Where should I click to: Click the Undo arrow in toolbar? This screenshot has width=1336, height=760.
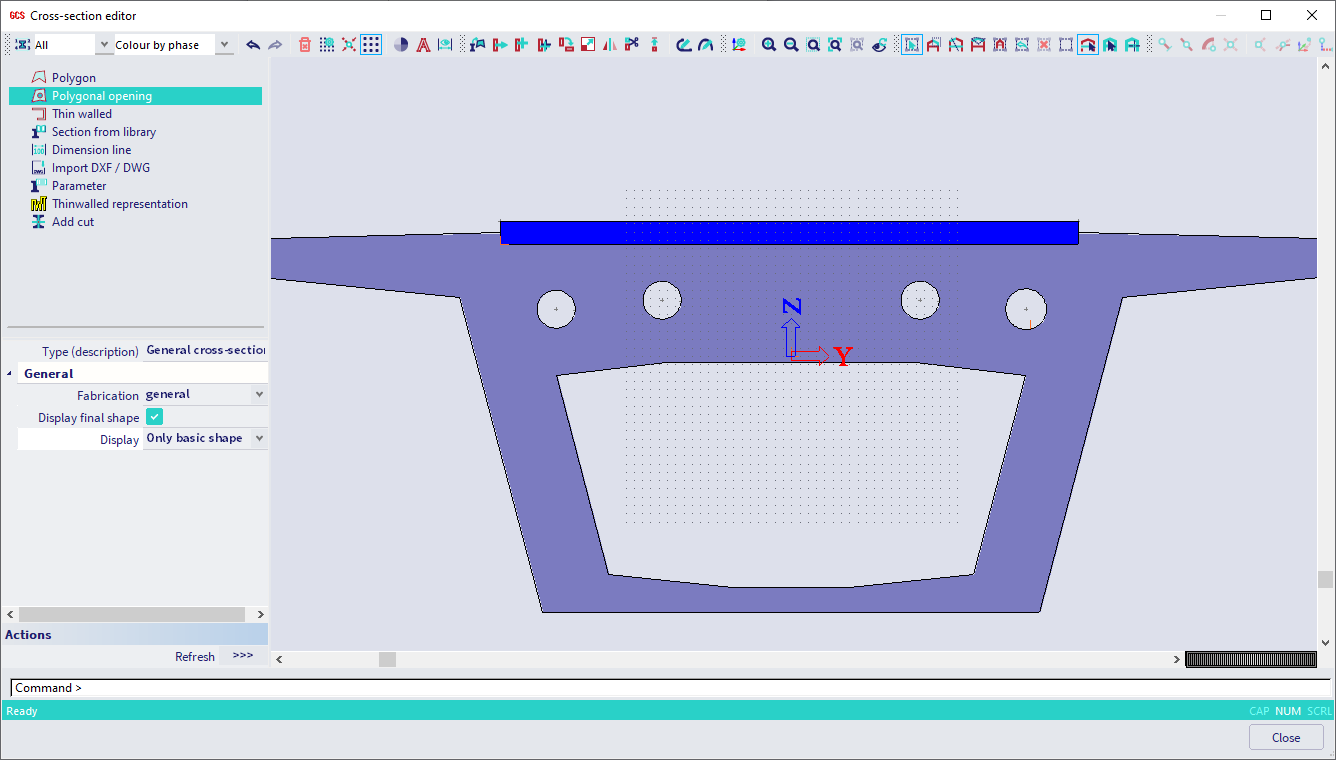click(253, 45)
